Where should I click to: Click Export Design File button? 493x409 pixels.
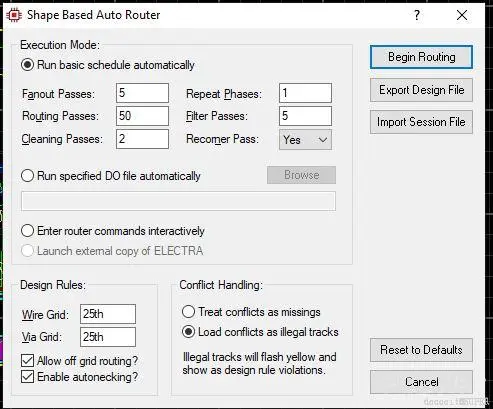pos(421,90)
